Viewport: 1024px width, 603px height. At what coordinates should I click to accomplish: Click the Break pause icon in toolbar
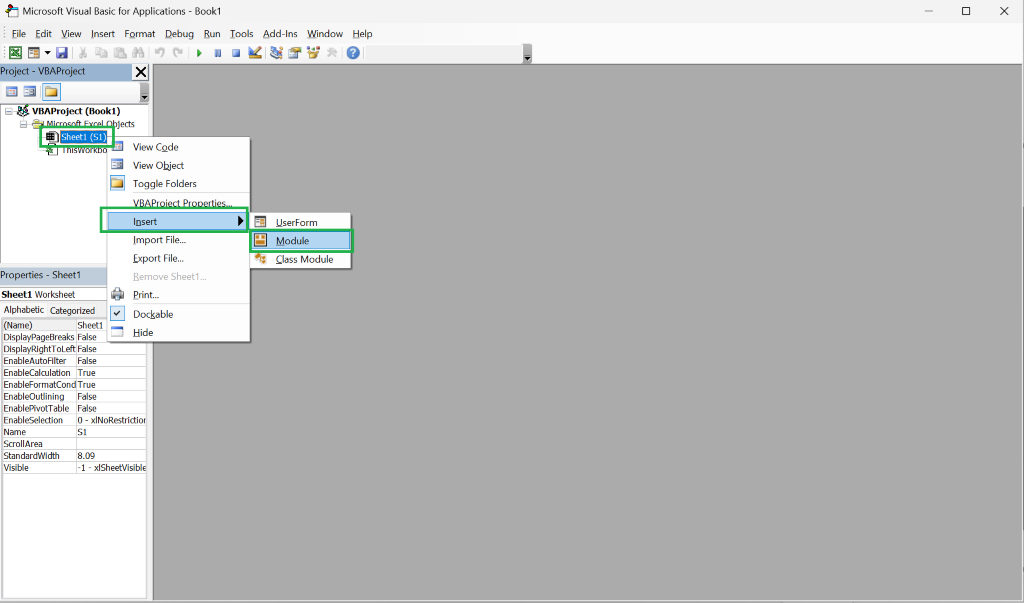click(217, 53)
